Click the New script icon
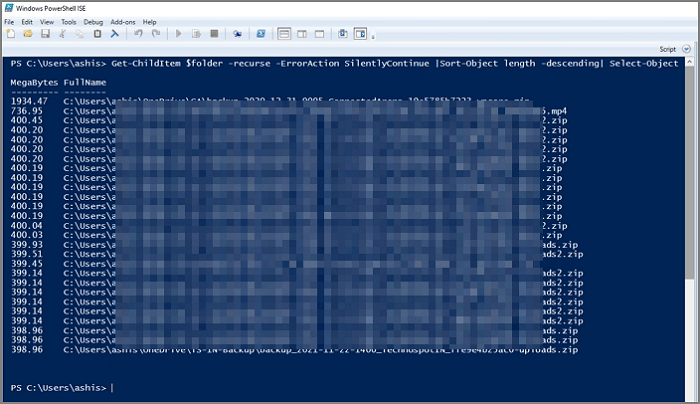Image resolution: width=700 pixels, height=404 pixels. [11, 33]
